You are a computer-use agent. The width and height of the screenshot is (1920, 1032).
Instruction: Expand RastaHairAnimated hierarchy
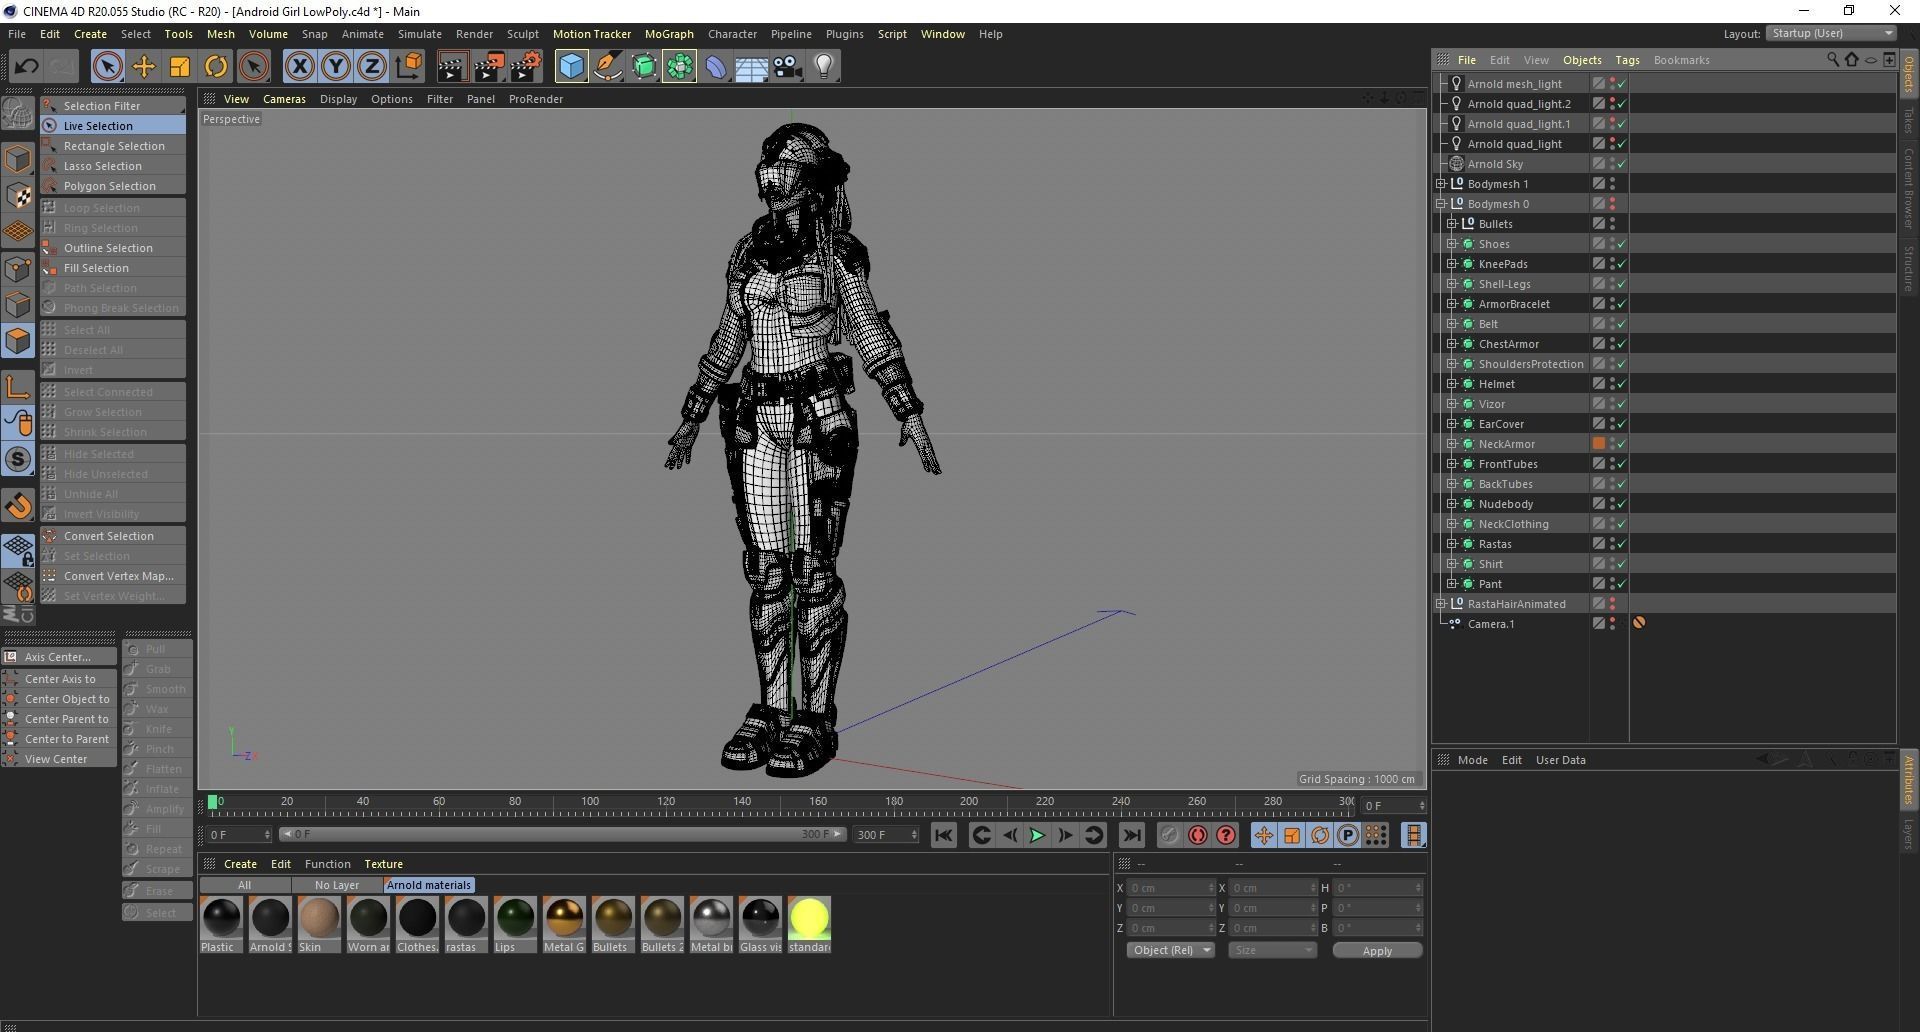[x=1441, y=604]
